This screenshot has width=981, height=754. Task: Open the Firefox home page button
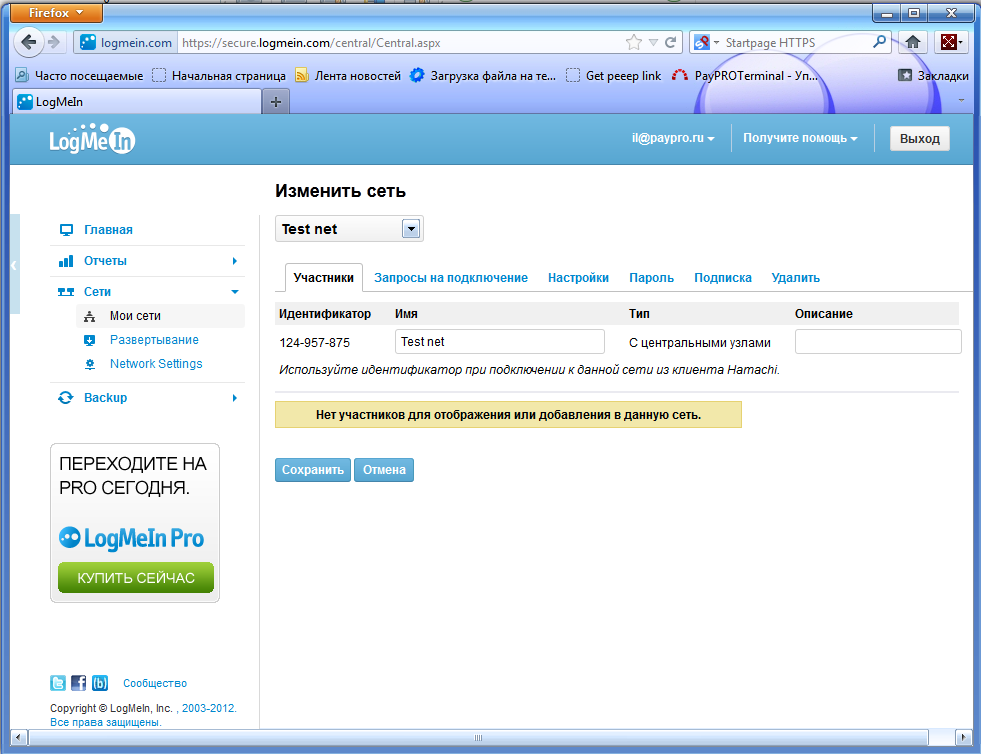point(912,42)
